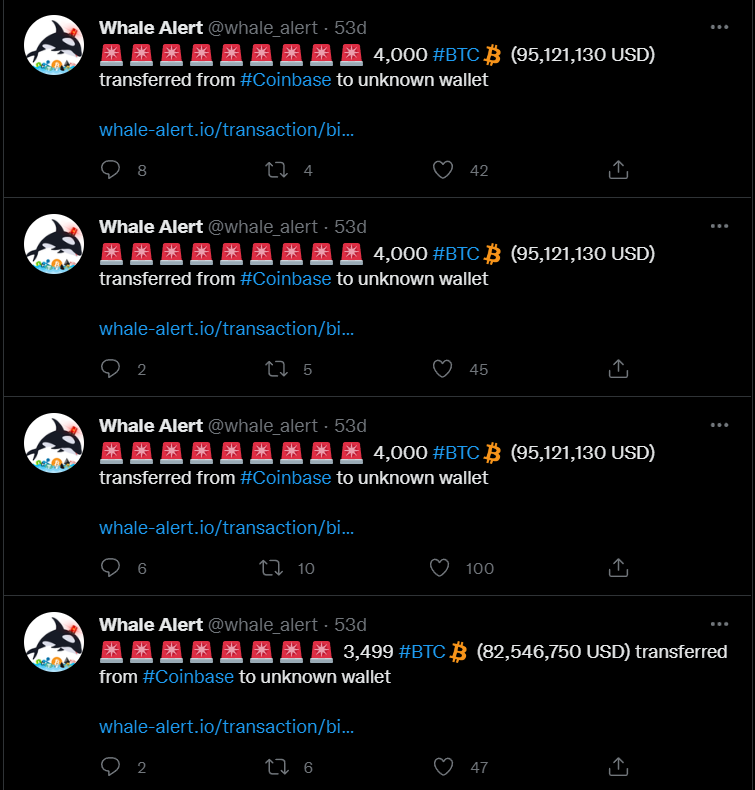755x790 pixels.
Task: Share the third tweet with 100 likes
Action: 618,568
